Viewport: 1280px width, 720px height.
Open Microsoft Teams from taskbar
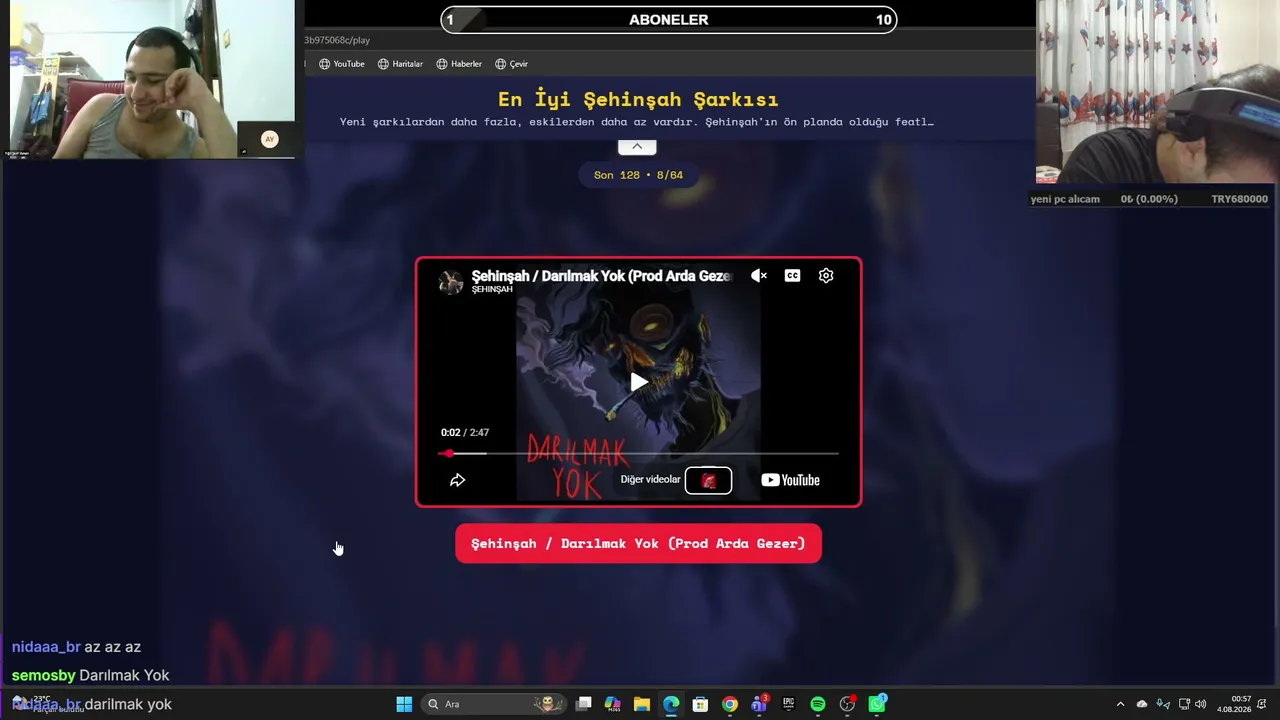pos(759,704)
